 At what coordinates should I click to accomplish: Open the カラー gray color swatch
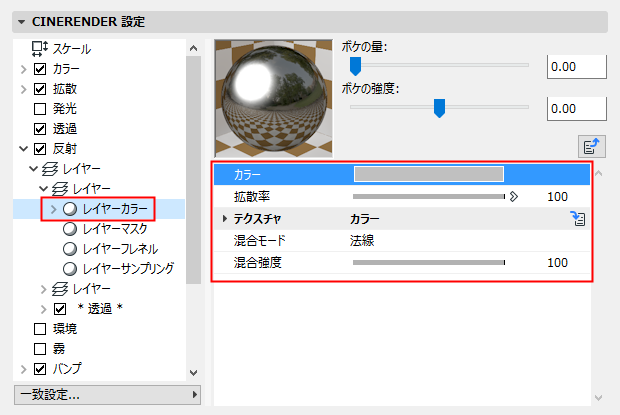[x=429, y=174]
